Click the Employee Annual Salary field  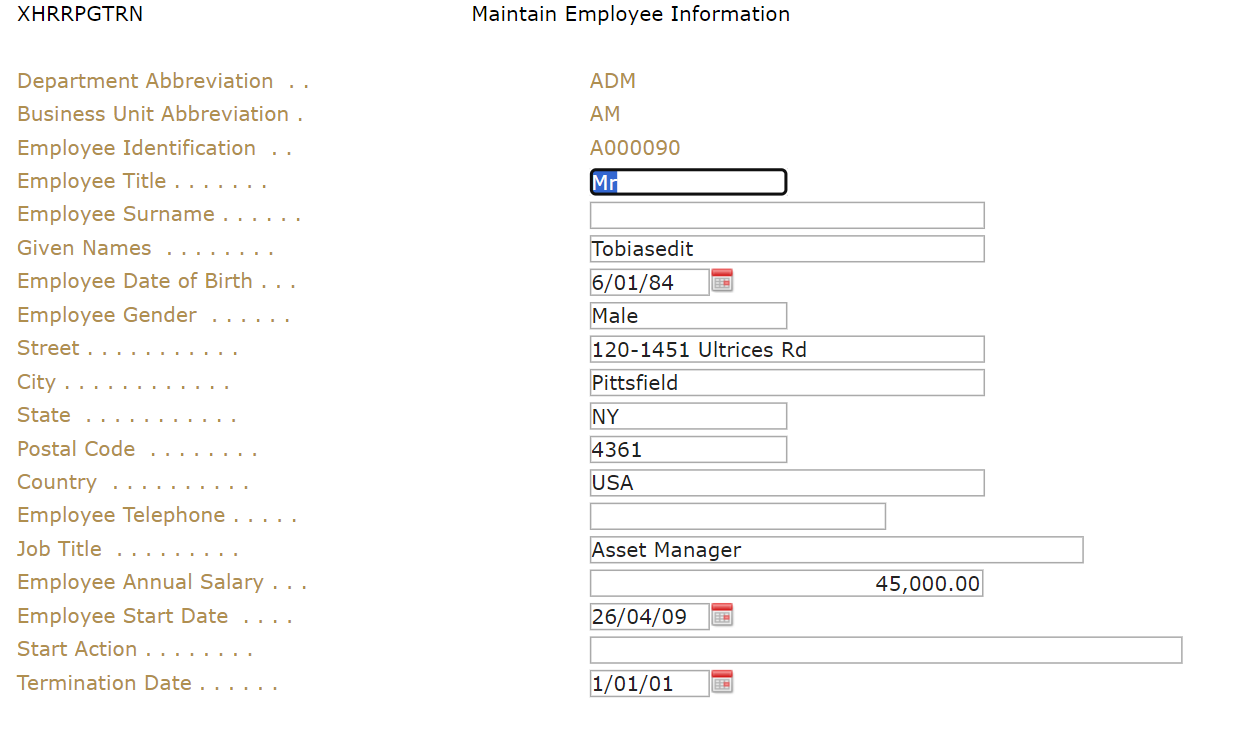point(786,583)
